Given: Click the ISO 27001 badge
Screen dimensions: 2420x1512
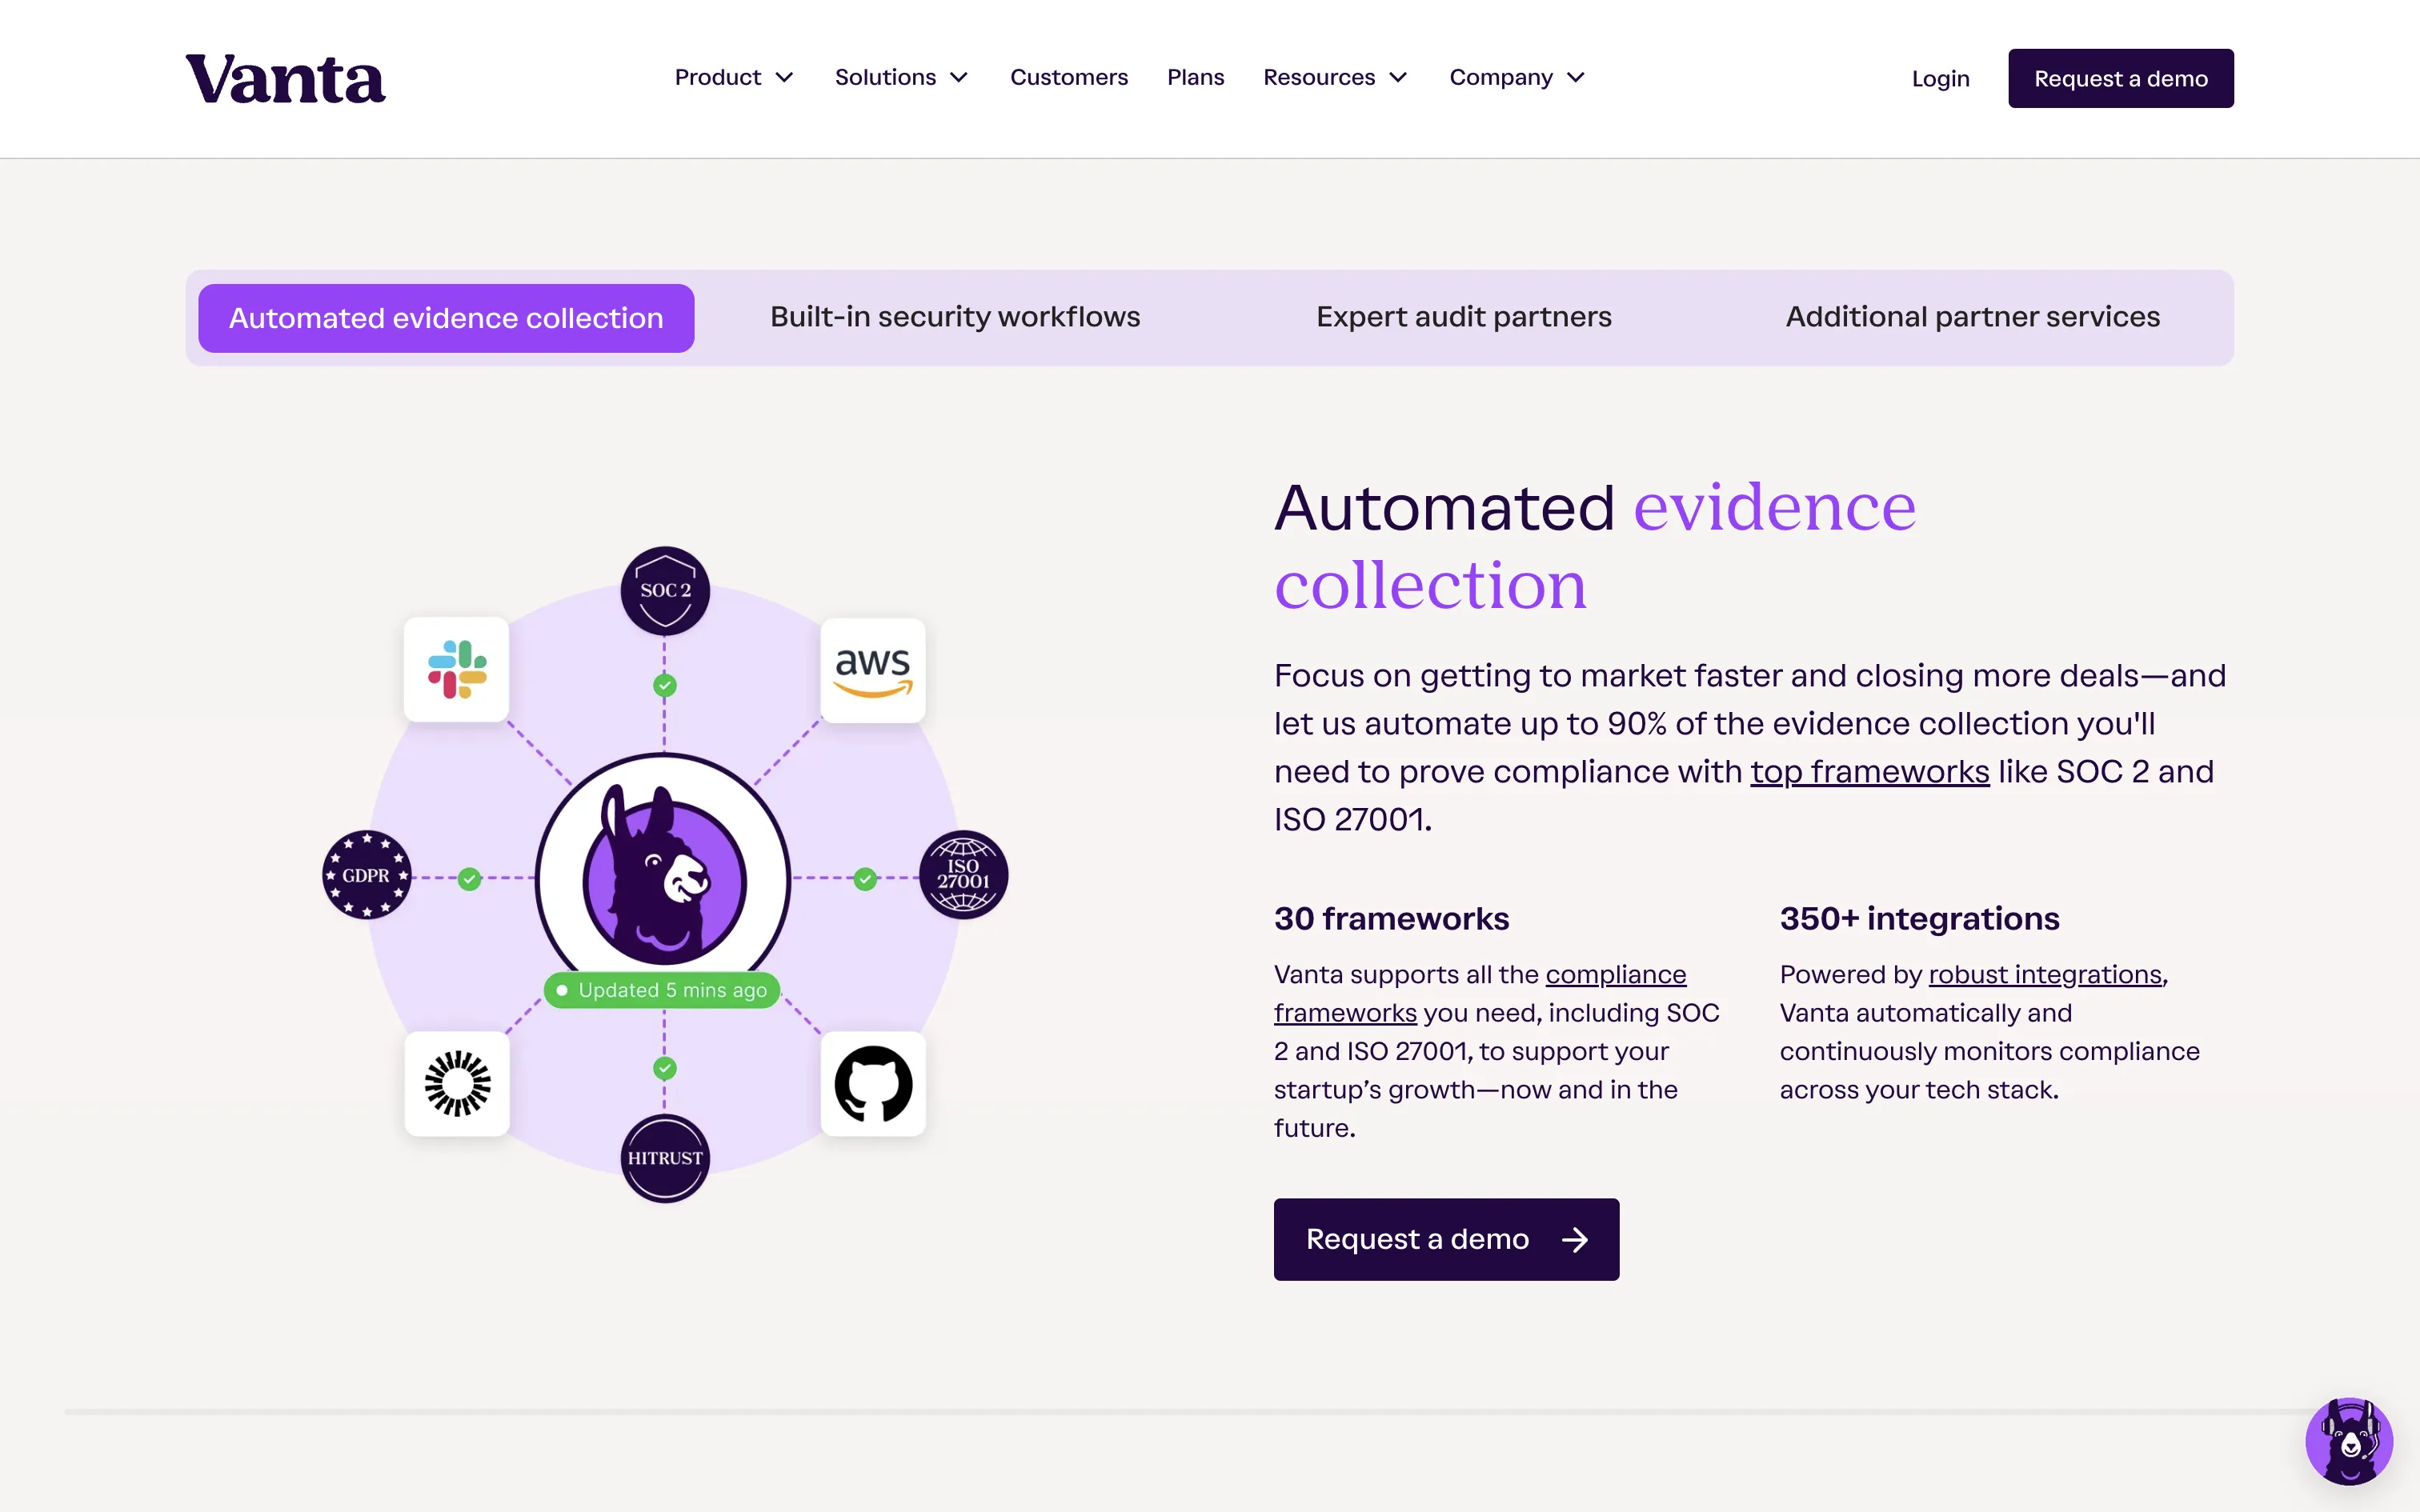Looking at the screenshot, I should [963, 875].
